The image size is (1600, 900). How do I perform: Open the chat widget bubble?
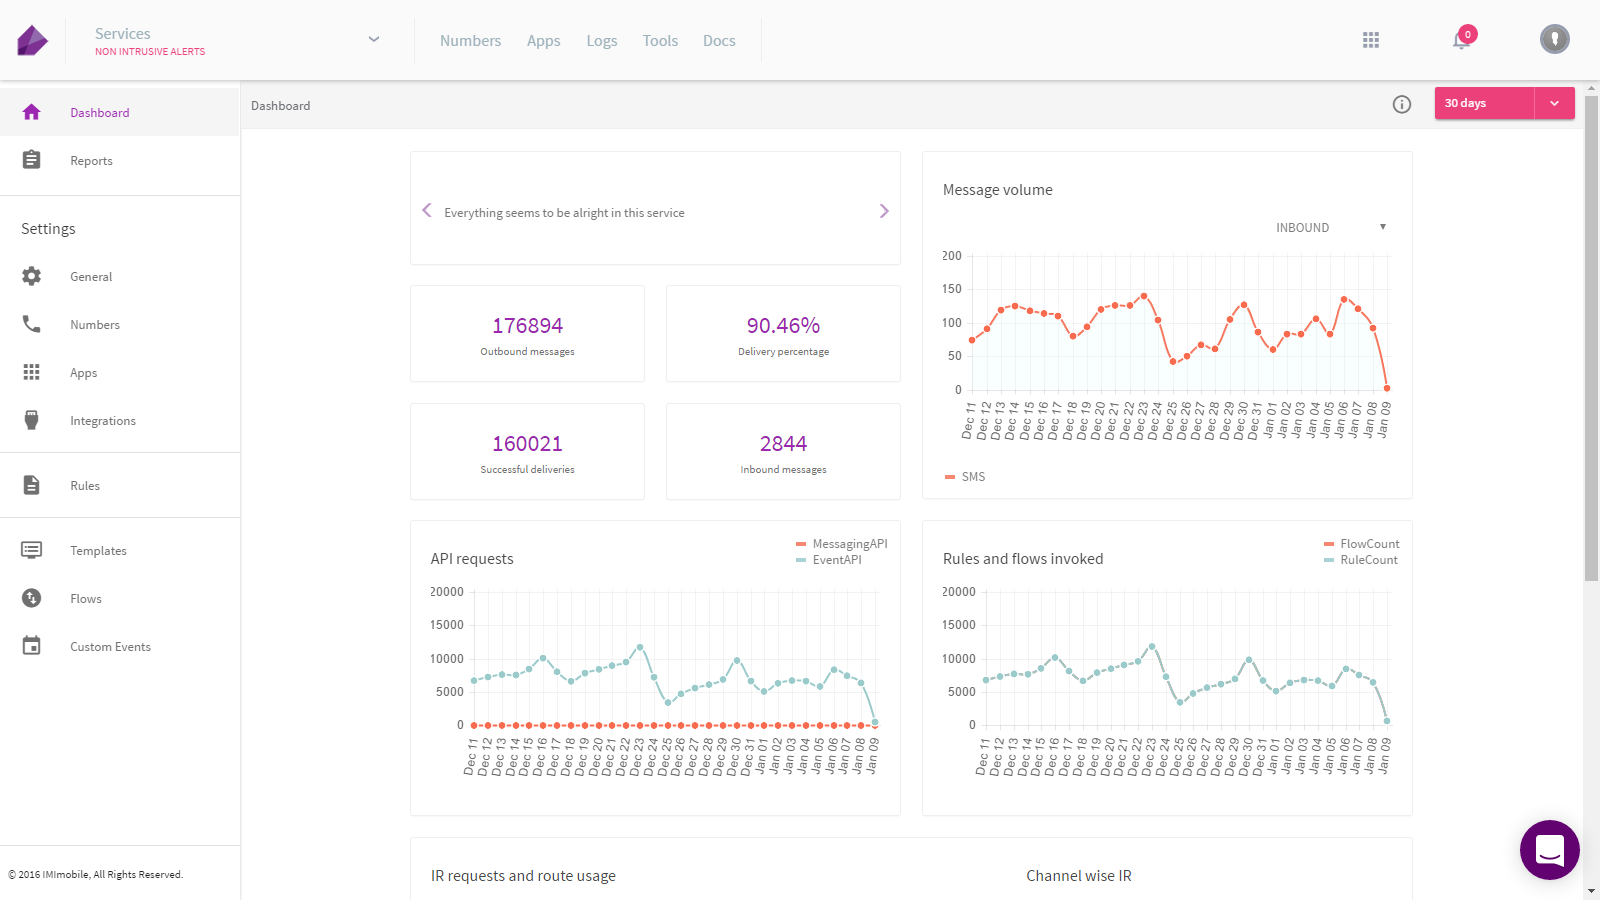tap(1550, 850)
